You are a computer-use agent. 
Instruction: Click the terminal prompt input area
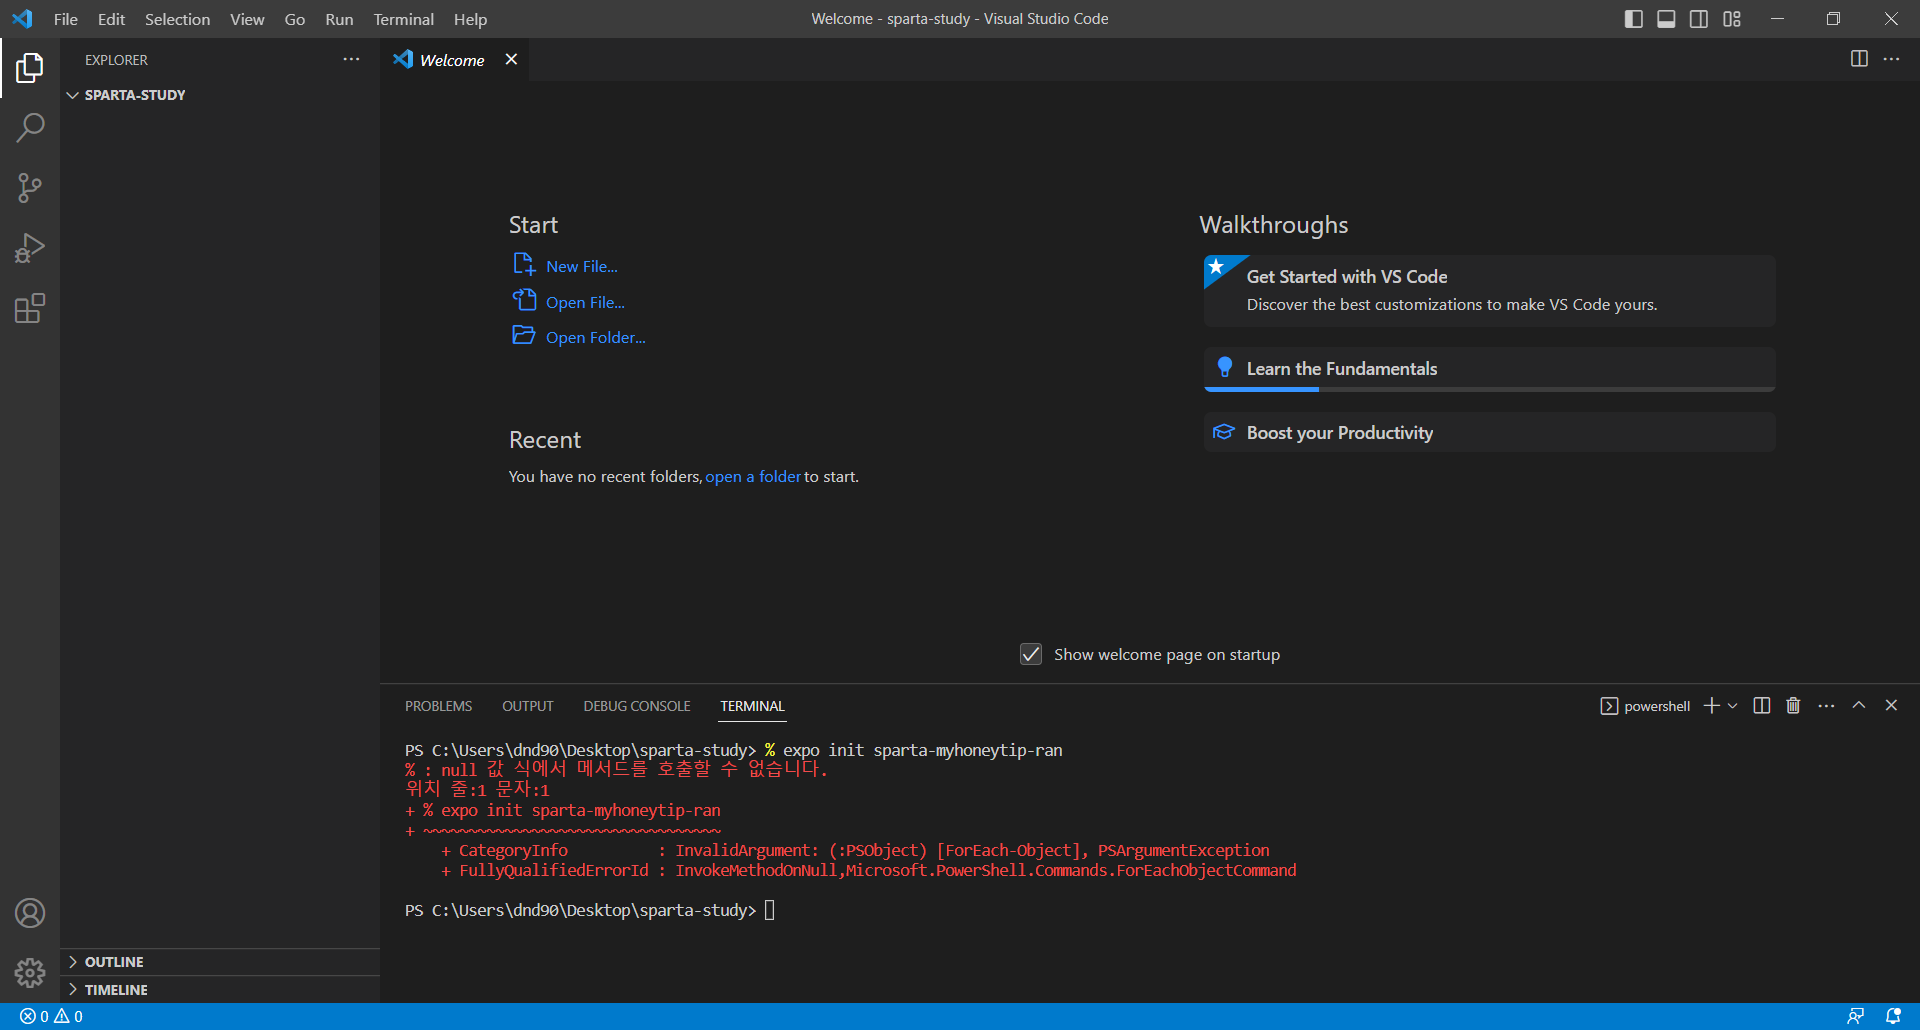coord(770,910)
